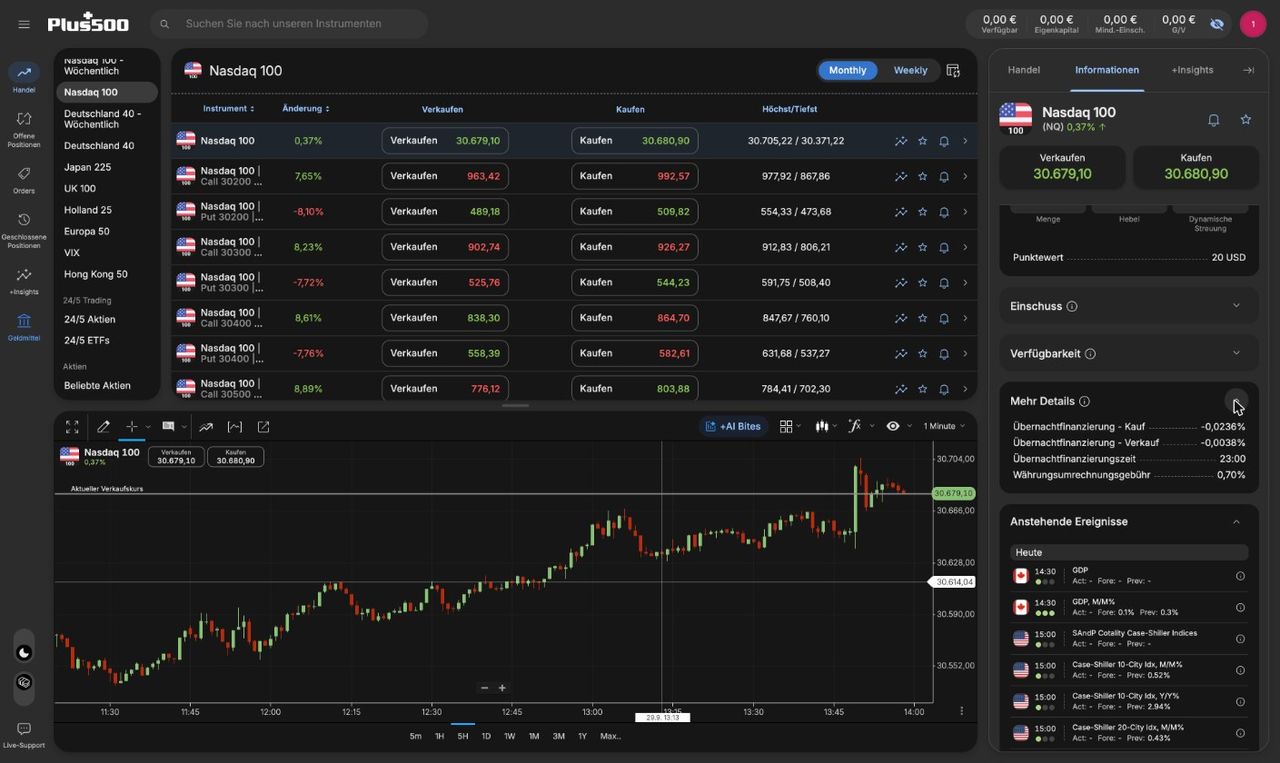Click Kaufen 30.680,90 in the Nasdaq 100 table row
Screen dimensions: 1280x763
(635, 141)
